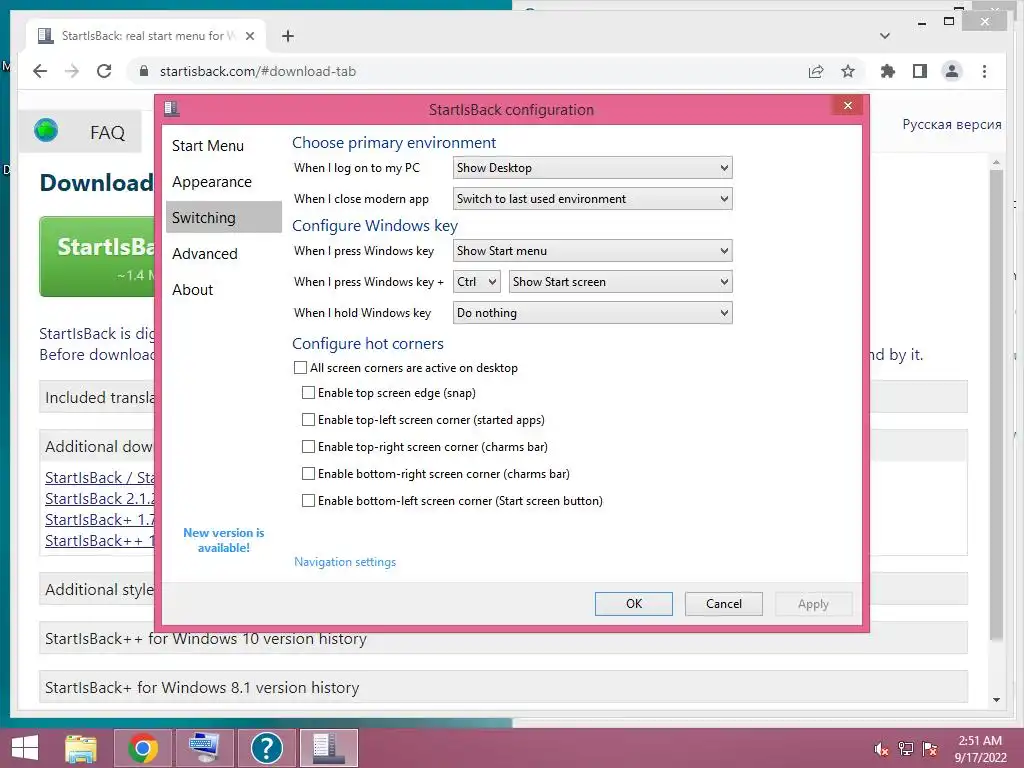The width and height of the screenshot is (1024, 768).
Task: Open Chrome profile avatar
Action: tap(952, 71)
